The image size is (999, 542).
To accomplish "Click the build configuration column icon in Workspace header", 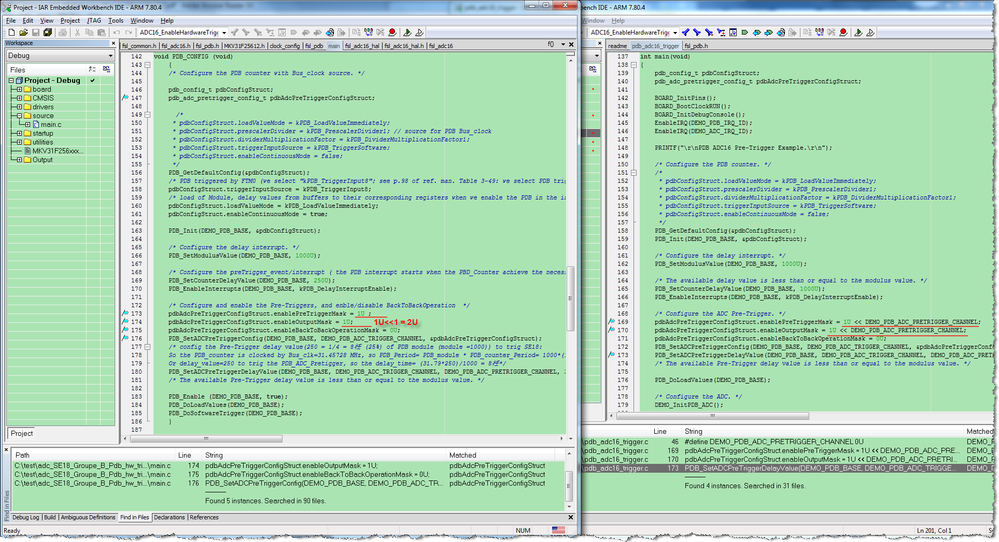I will [x=105, y=69].
